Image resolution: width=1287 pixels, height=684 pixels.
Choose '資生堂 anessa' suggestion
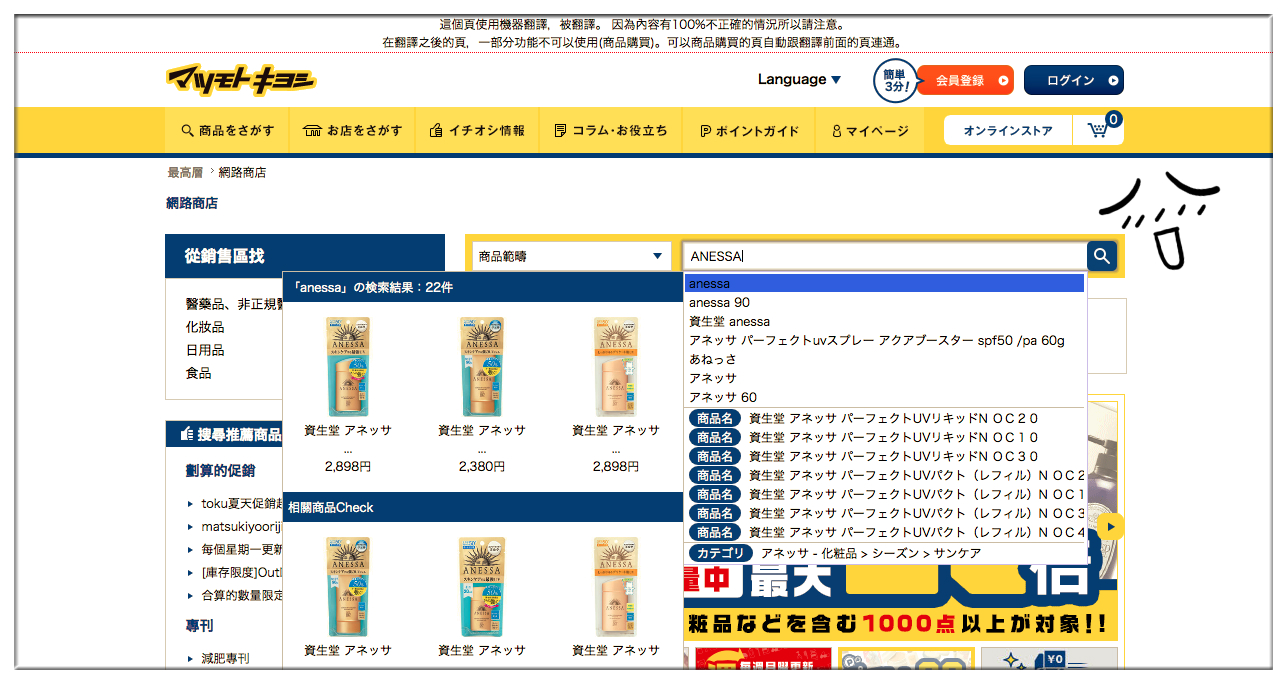coord(729,322)
